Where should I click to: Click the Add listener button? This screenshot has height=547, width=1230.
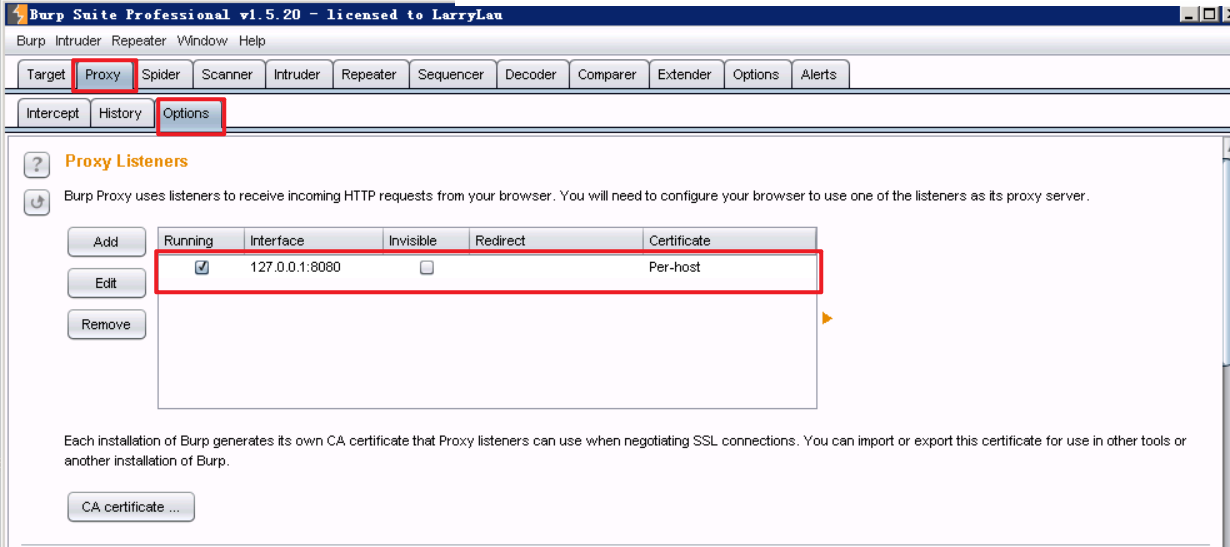tap(106, 242)
